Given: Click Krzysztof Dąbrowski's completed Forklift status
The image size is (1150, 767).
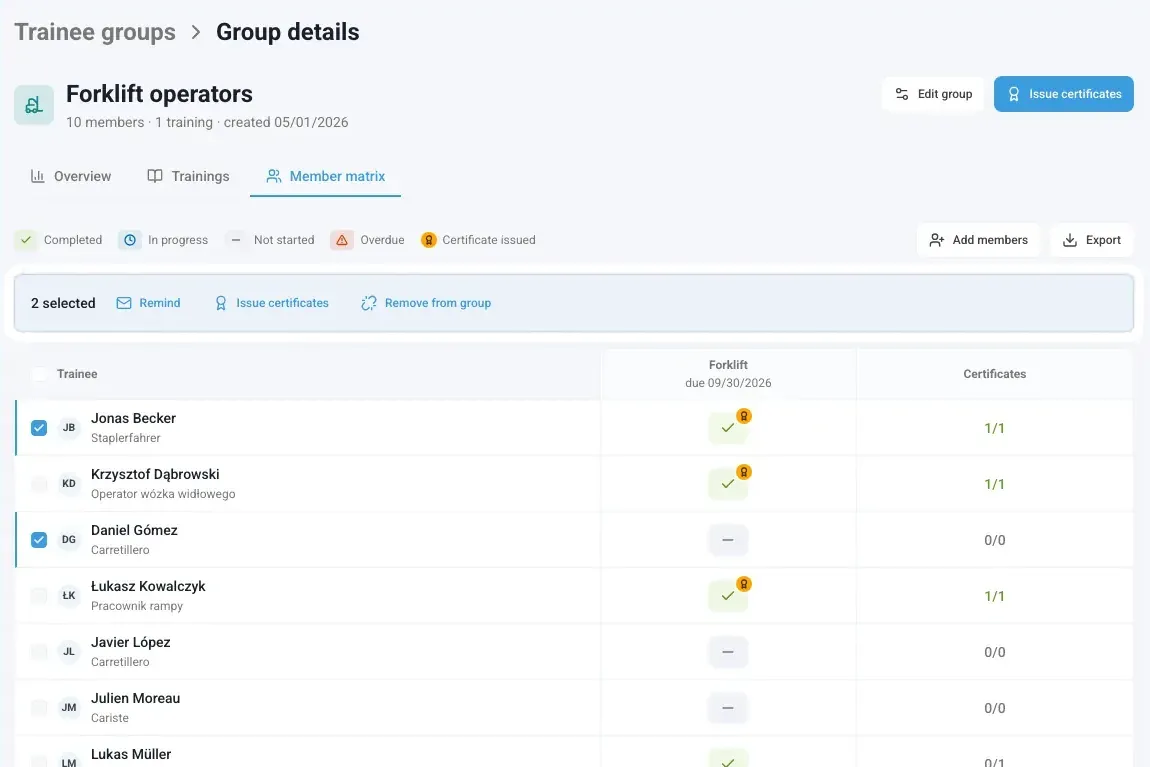Looking at the screenshot, I should pos(728,484).
